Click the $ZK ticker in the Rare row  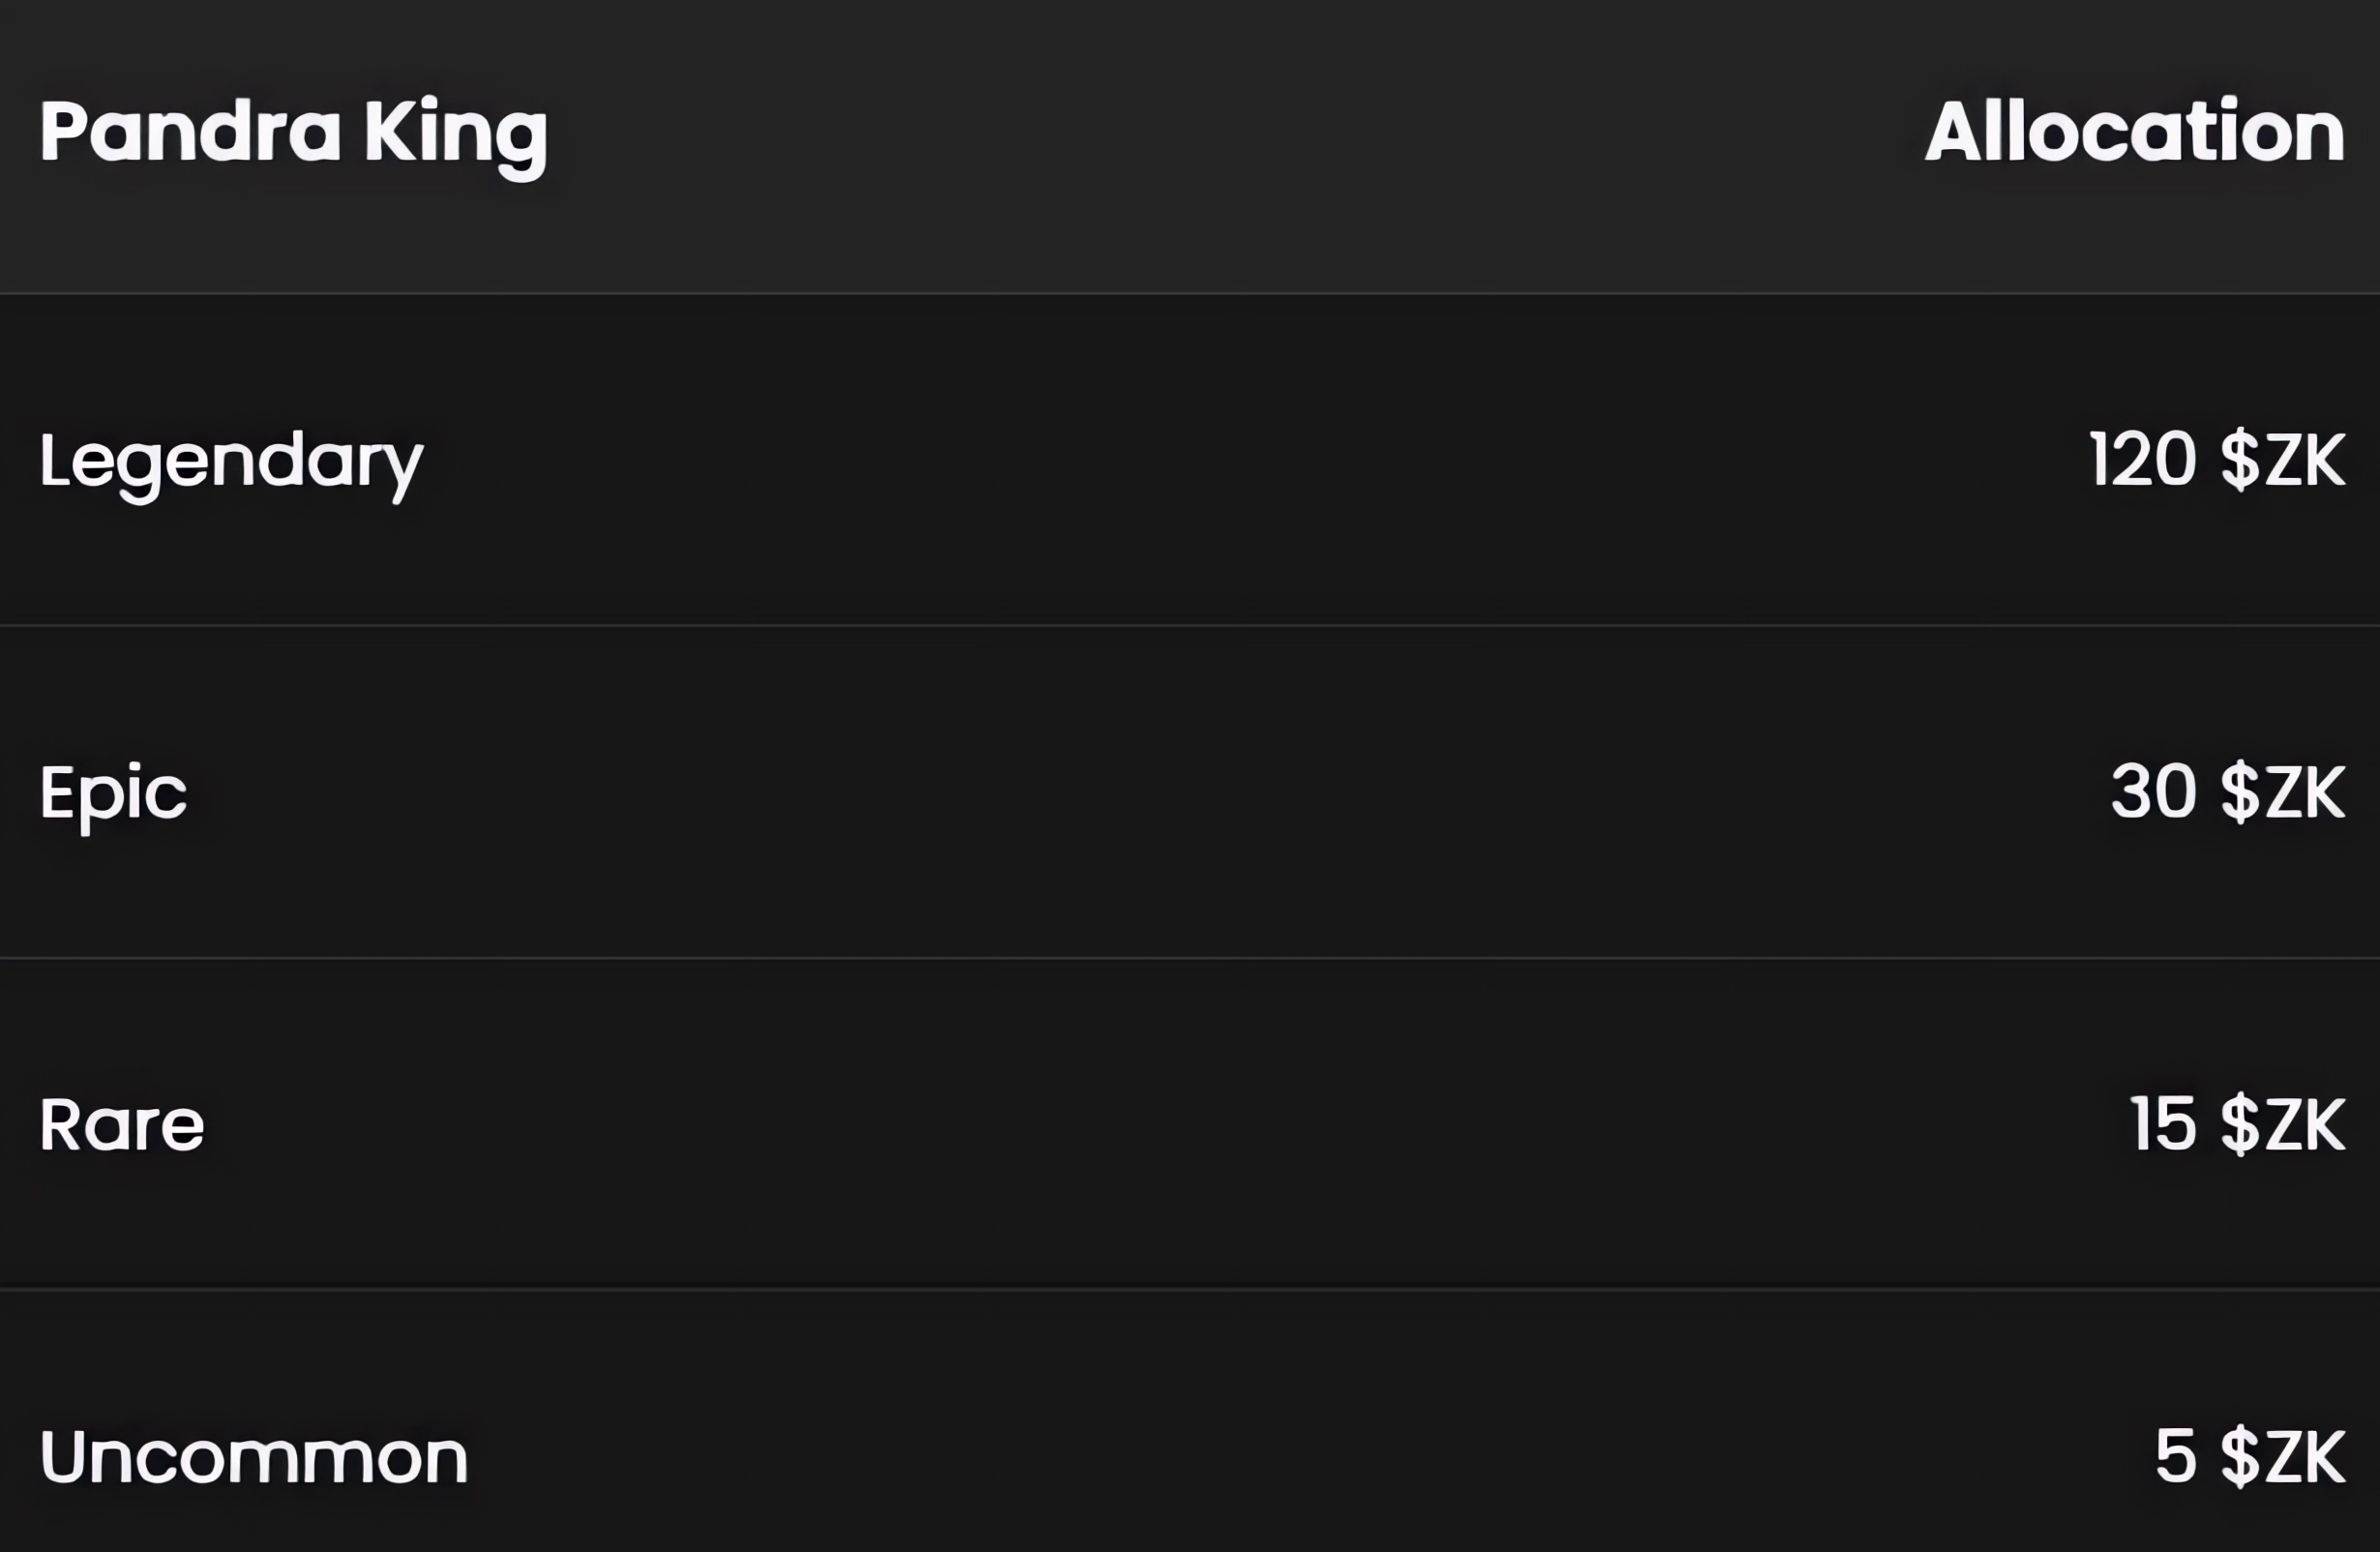point(2282,1124)
